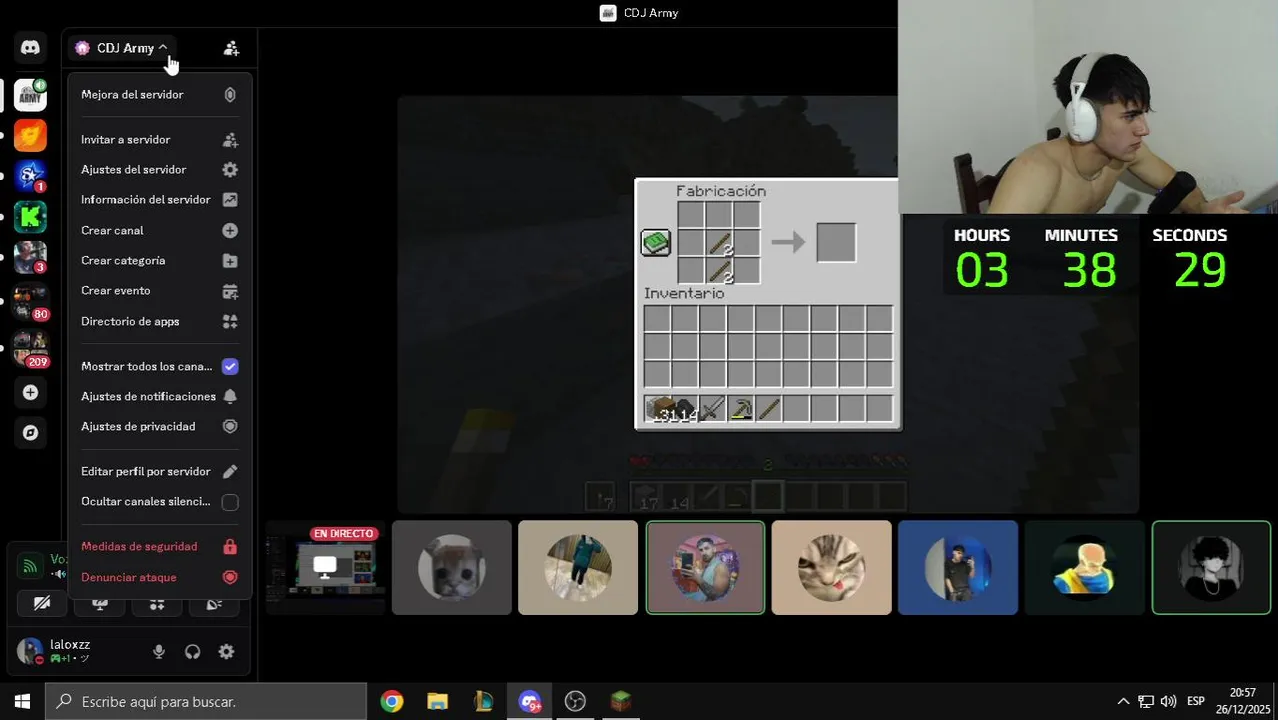Open OBS Studio from the taskbar
This screenshot has height=720, width=1278.
coord(575,701)
